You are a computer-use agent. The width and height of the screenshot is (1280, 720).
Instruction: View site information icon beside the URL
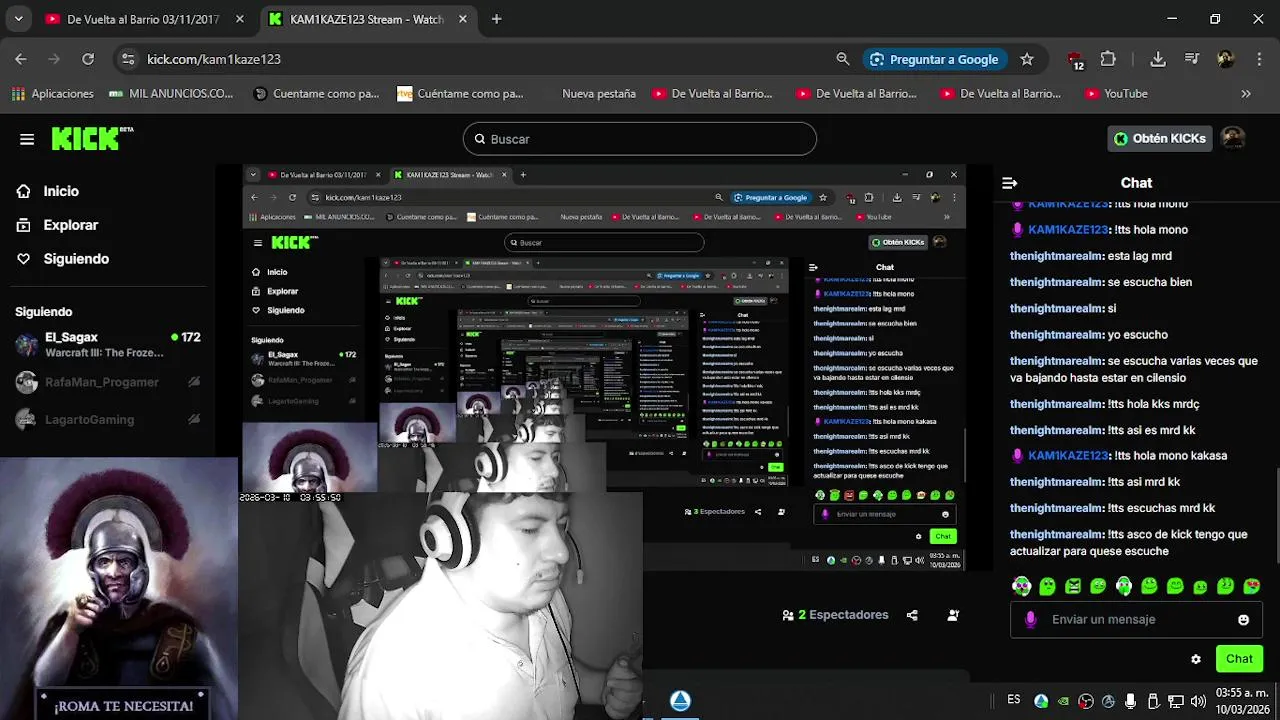[127, 59]
